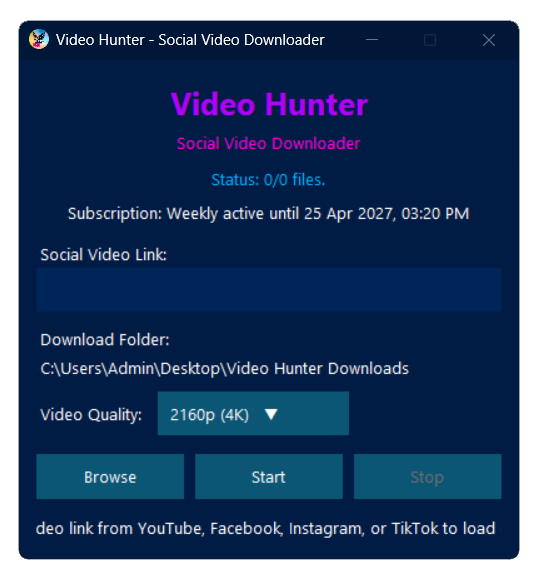
Task: Start the download with the Start button
Action: click(269, 476)
